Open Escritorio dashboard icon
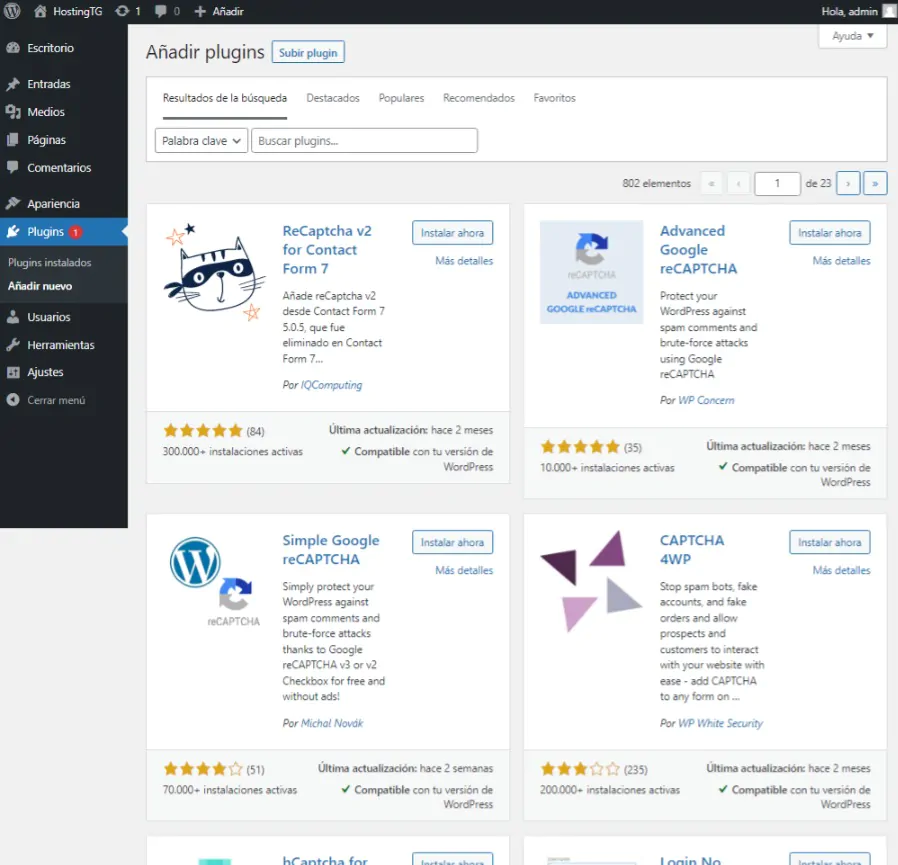This screenshot has height=865, width=898. (x=13, y=48)
